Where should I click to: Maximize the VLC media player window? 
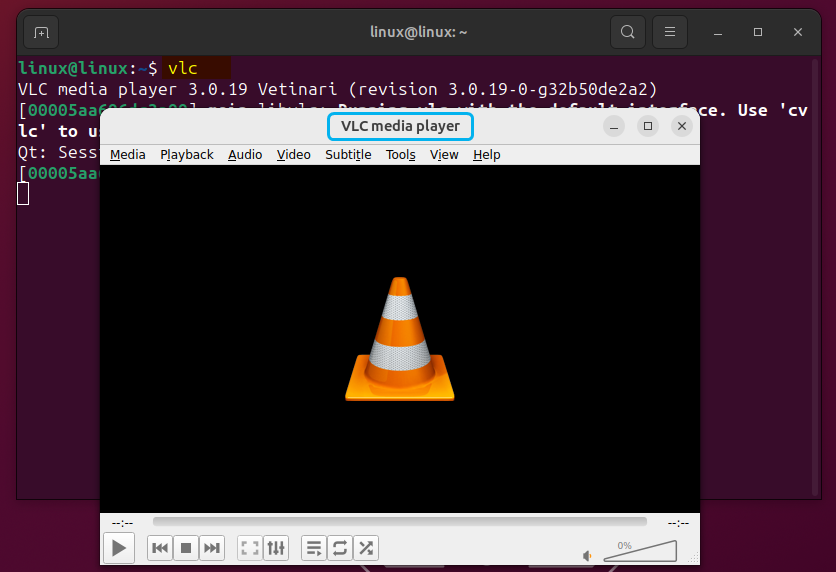point(648,126)
